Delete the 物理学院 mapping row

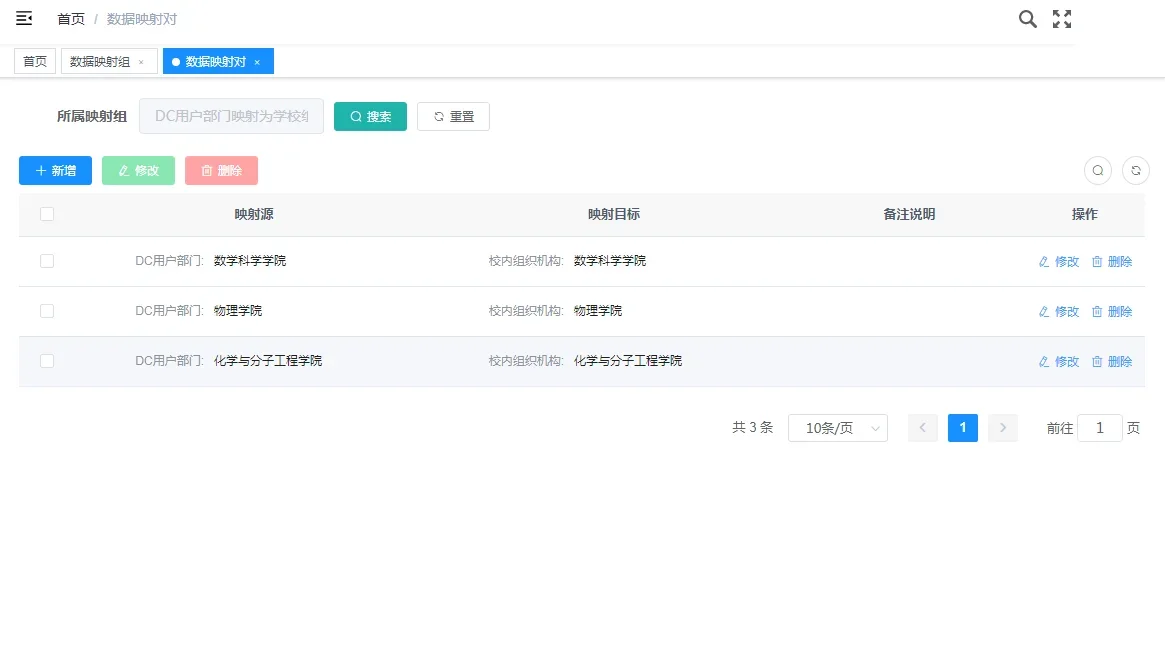coord(1112,311)
